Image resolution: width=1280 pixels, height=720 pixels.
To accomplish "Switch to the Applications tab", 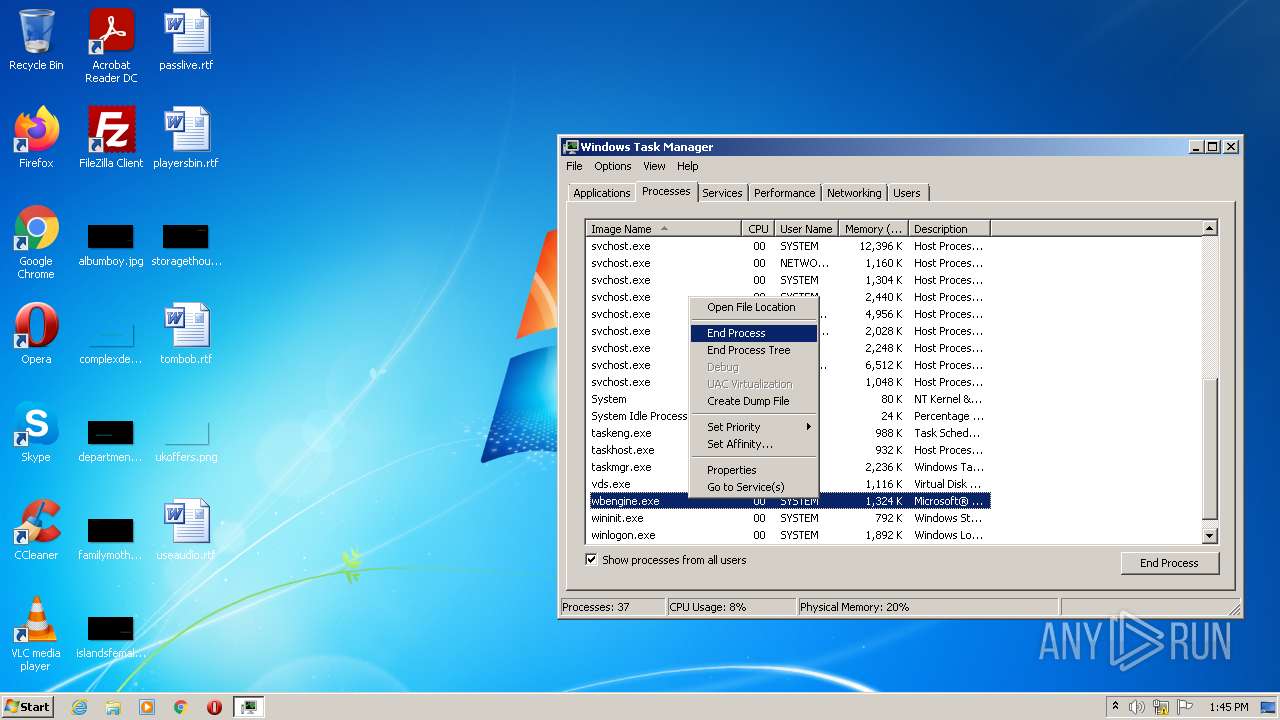I will pos(601,193).
